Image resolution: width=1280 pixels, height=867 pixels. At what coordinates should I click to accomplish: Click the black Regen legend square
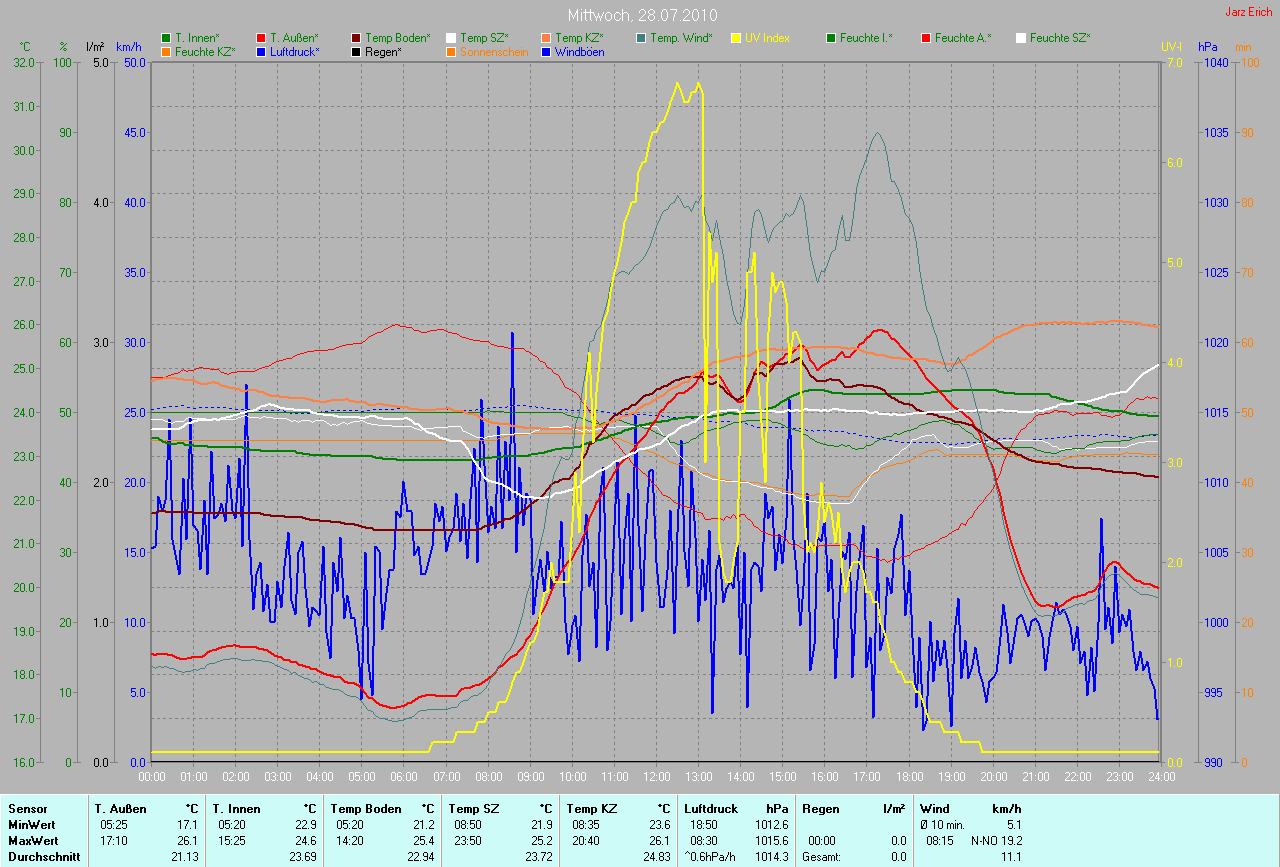356,51
